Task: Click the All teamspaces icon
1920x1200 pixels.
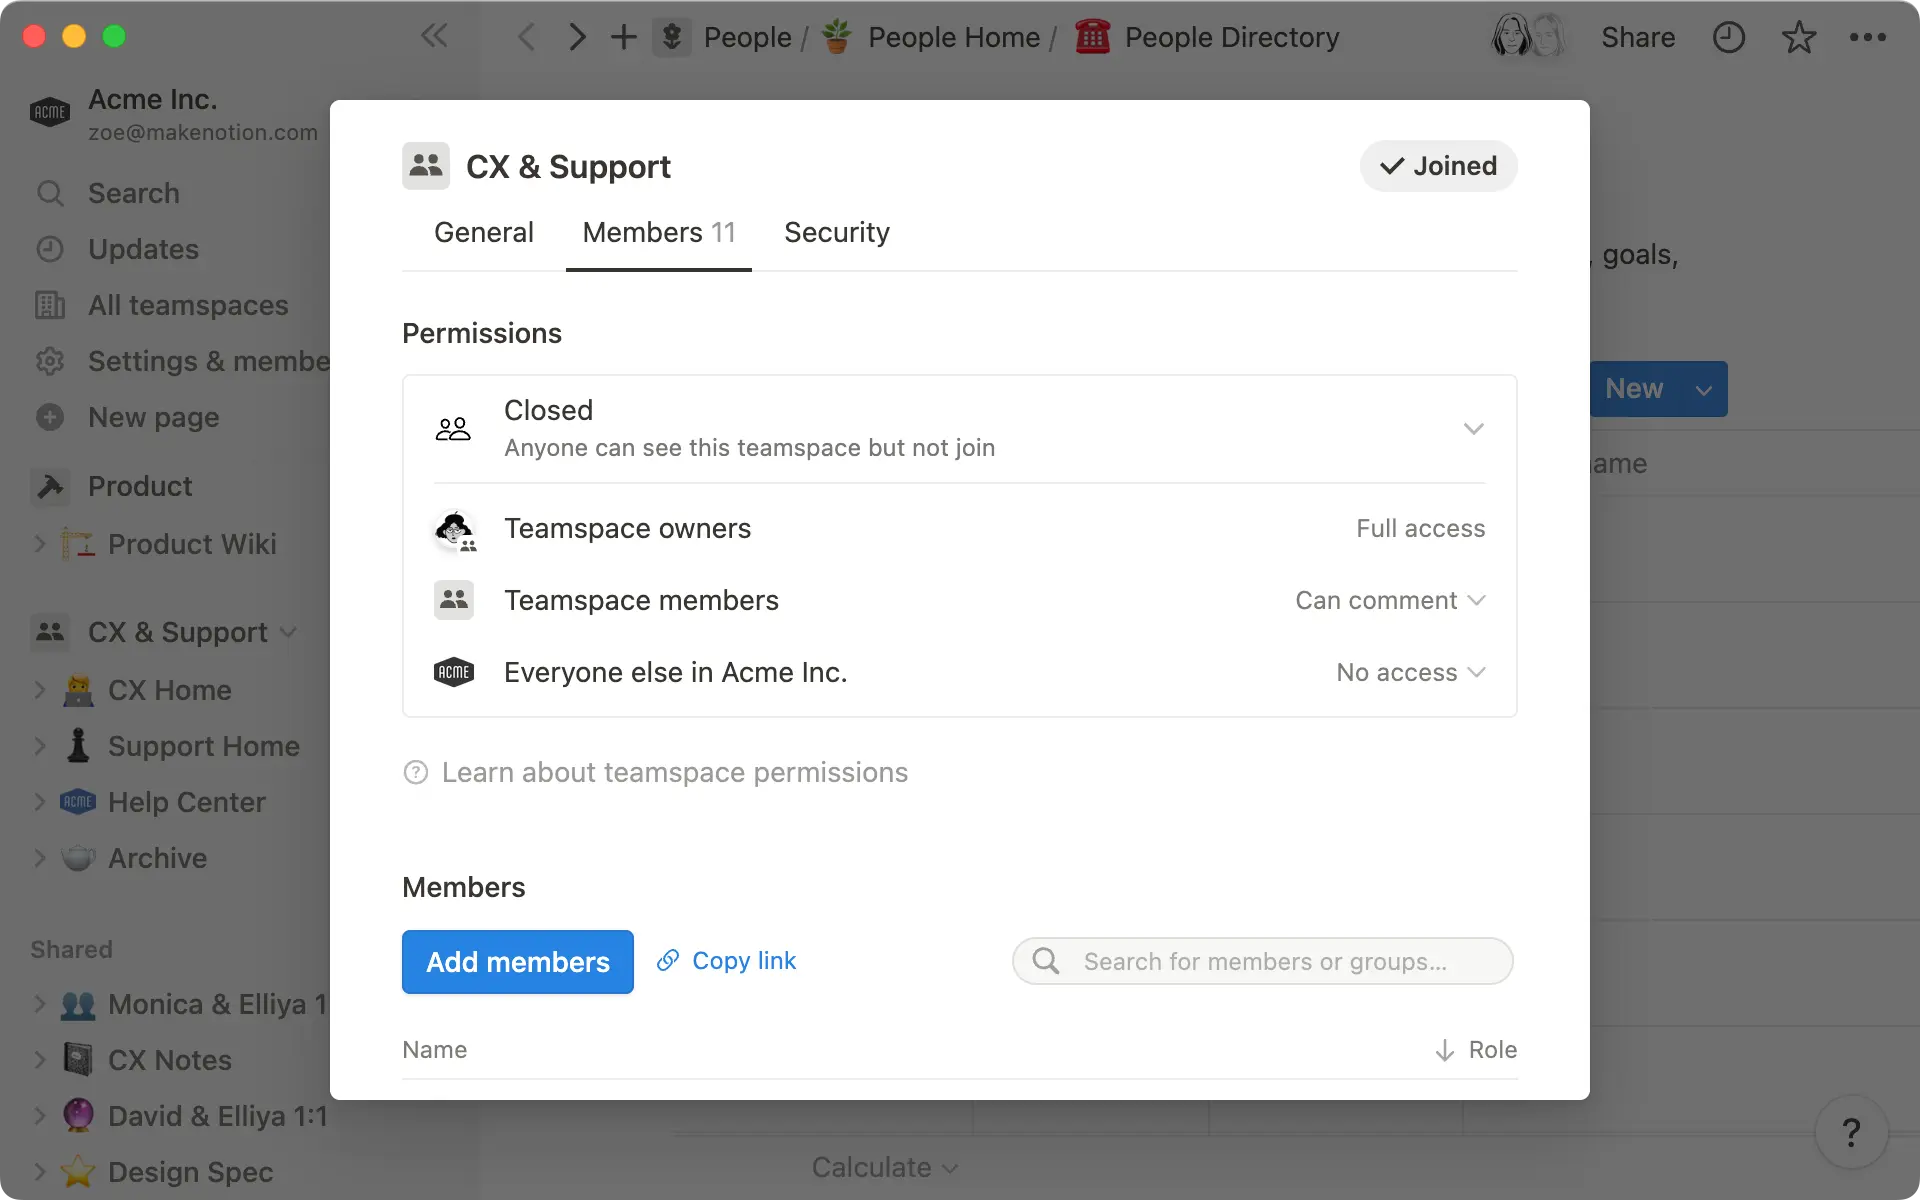Action: (50, 305)
